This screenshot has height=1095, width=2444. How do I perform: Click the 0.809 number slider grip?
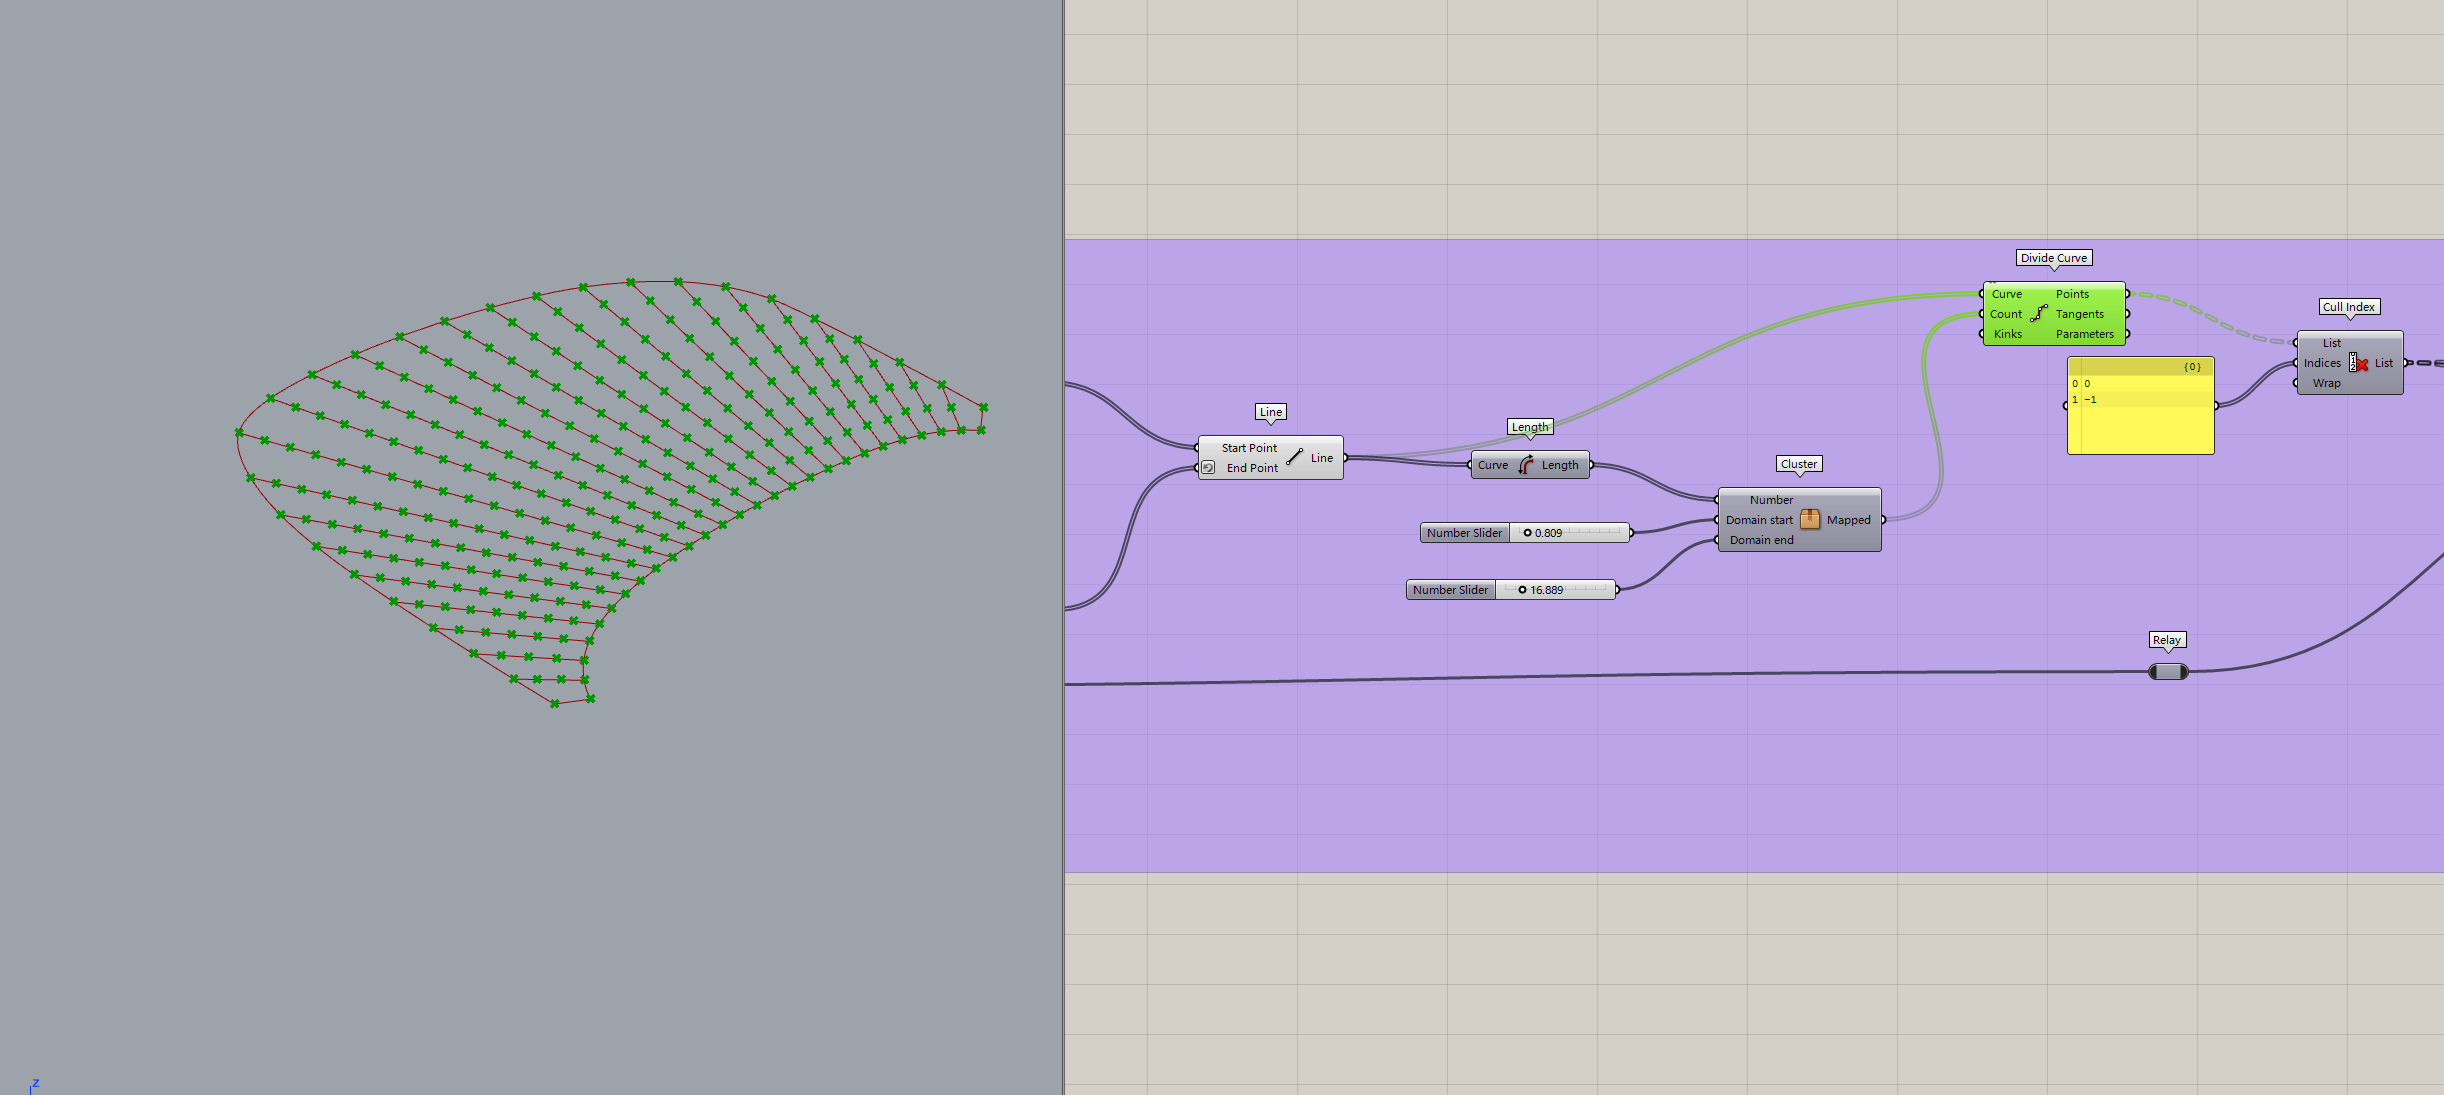tap(1527, 533)
